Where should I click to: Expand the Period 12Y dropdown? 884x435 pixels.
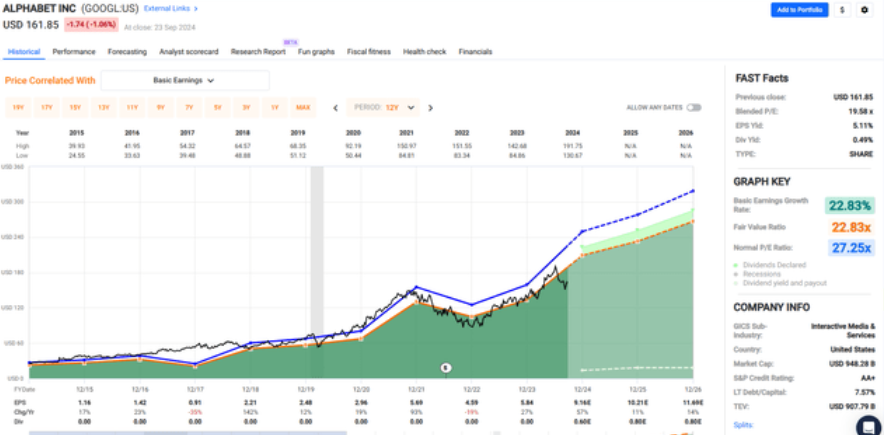click(384, 107)
